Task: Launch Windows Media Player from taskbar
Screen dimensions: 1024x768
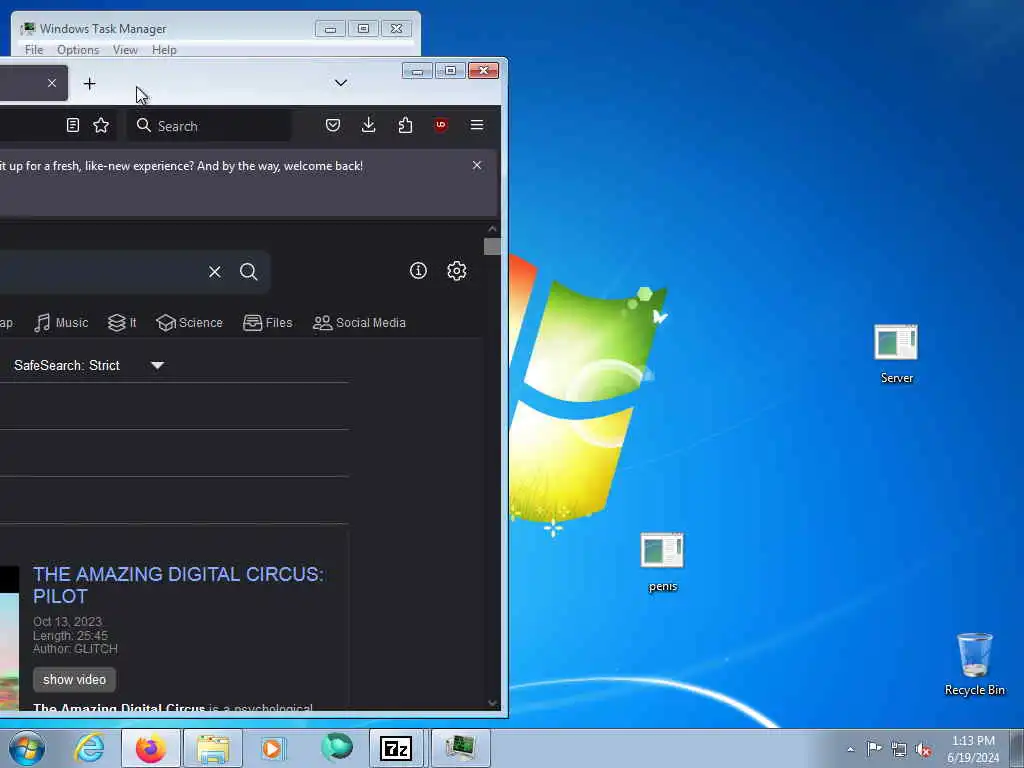Action: (273, 748)
